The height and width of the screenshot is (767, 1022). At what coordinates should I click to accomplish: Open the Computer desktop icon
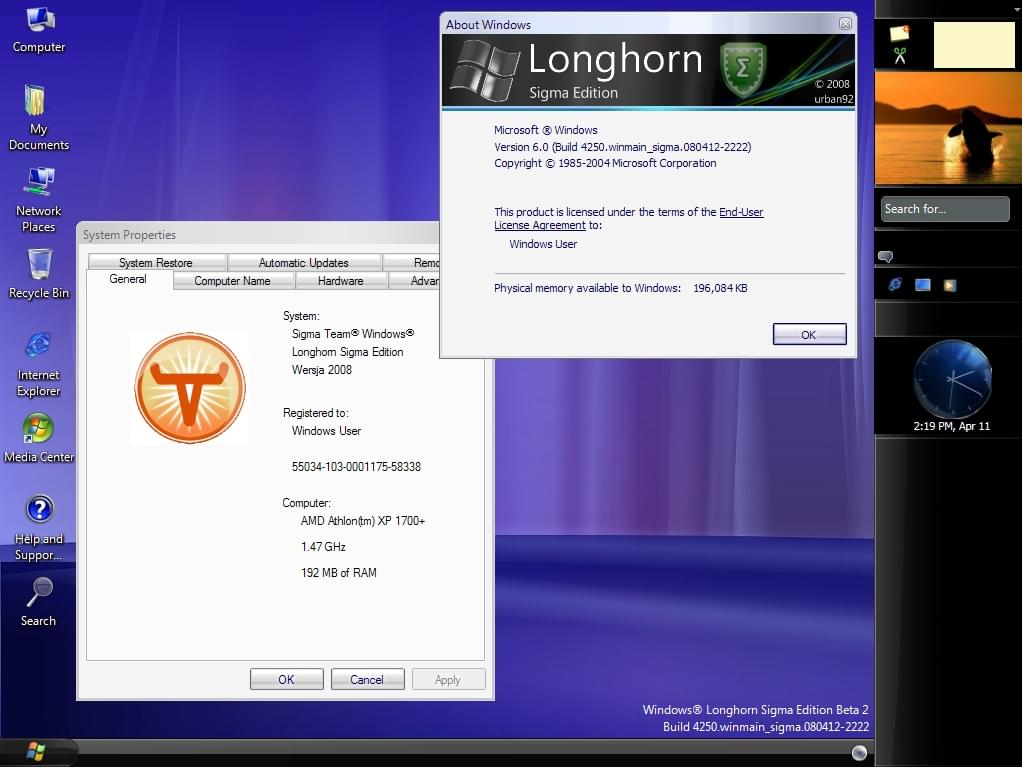39,30
